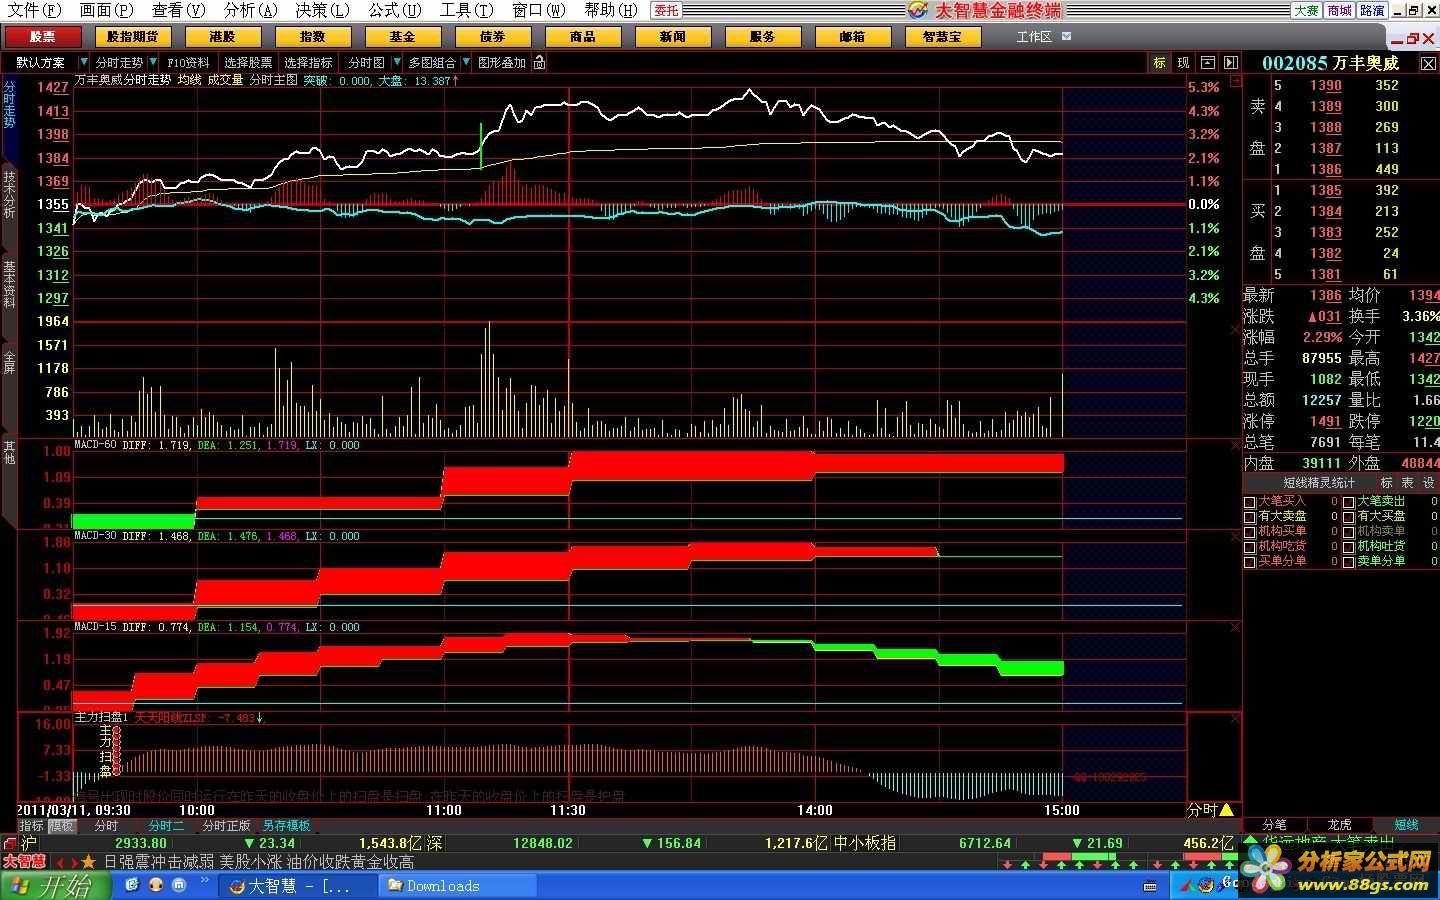Click the 路演 icon in the title bar
Screen dimensions: 1440x900
pyautogui.click(x=1372, y=10)
